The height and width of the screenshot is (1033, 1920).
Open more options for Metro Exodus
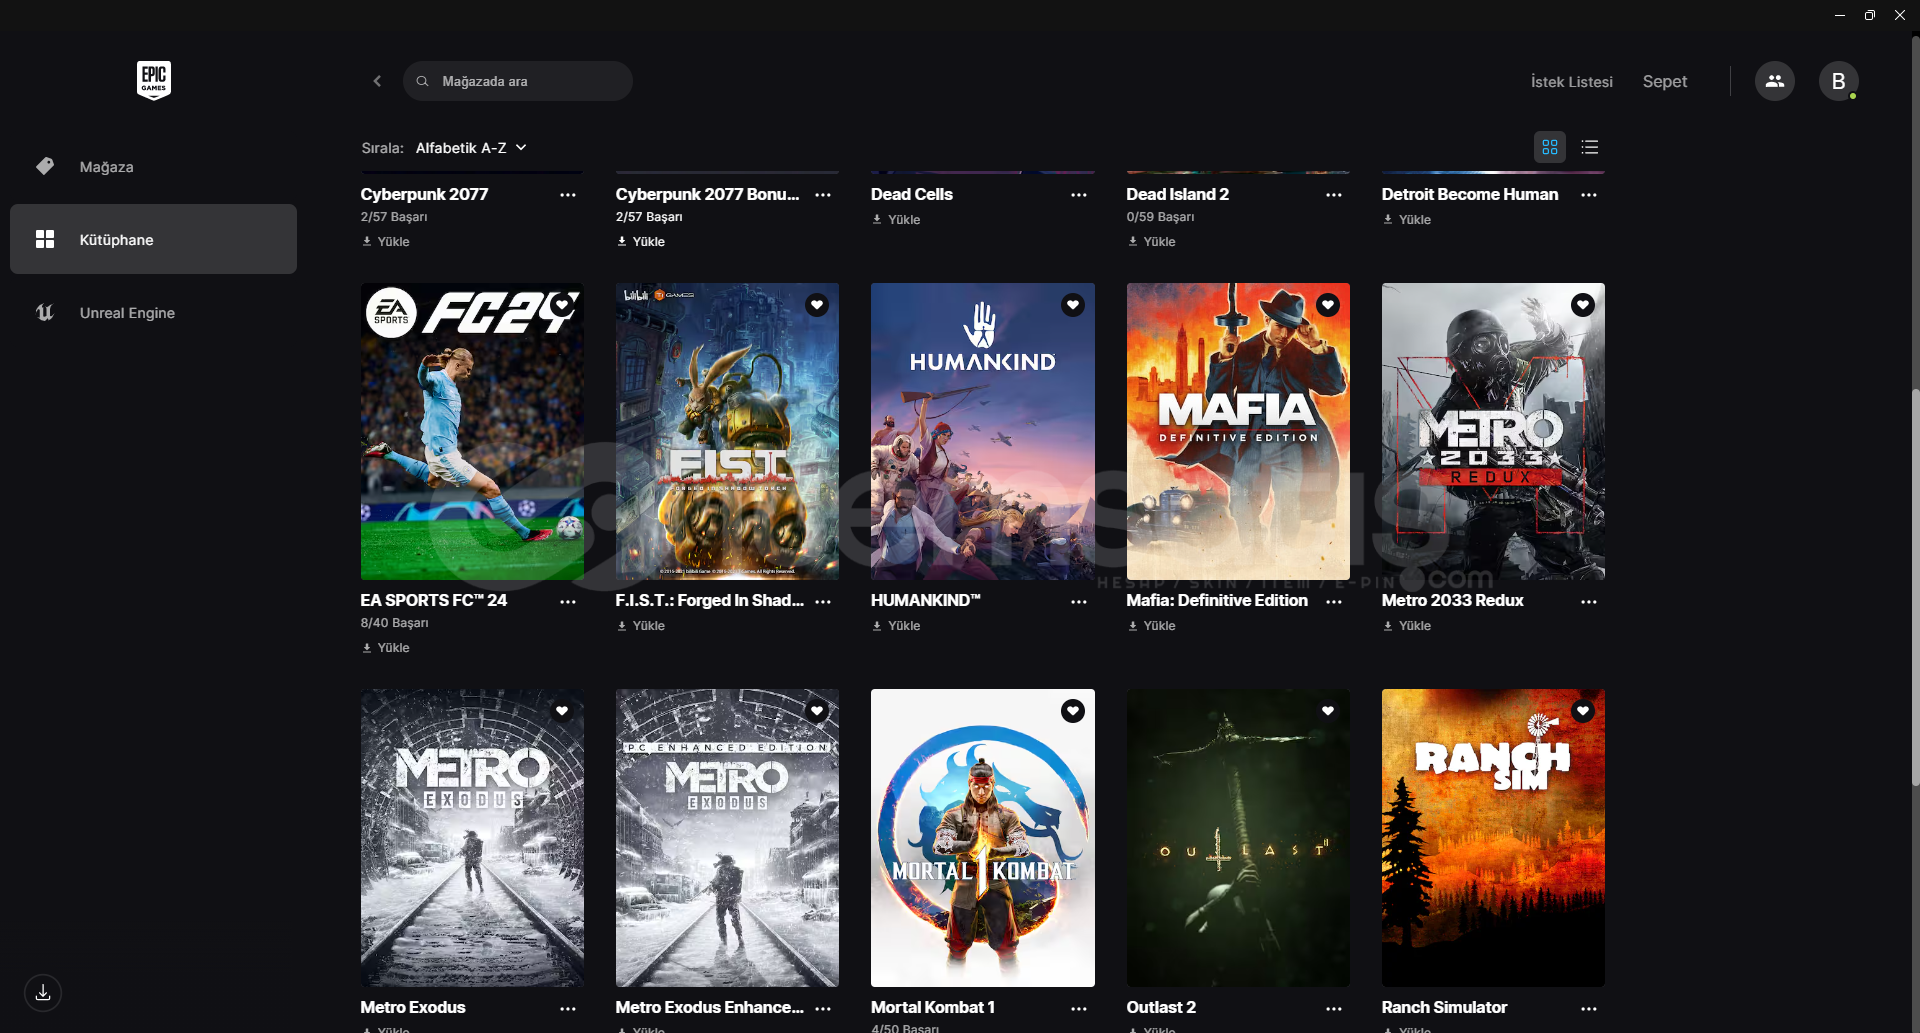point(568,1009)
